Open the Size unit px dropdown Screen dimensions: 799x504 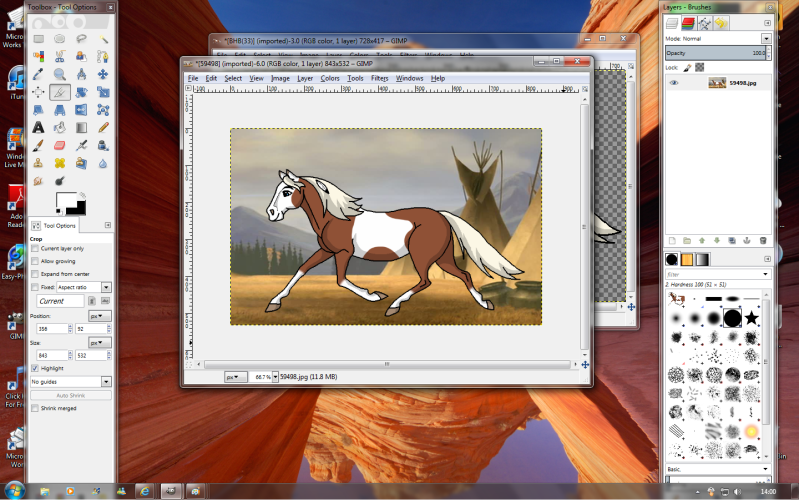(x=99, y=343)
